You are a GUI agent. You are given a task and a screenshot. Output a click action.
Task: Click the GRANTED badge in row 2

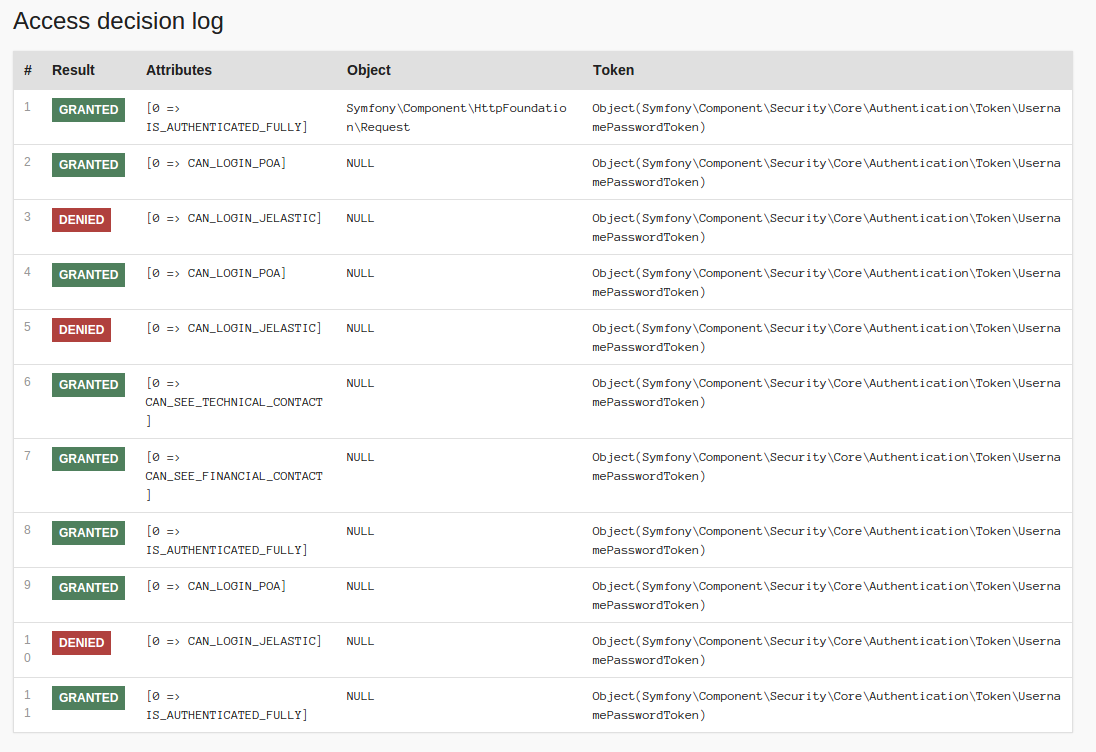coord(88,165)
